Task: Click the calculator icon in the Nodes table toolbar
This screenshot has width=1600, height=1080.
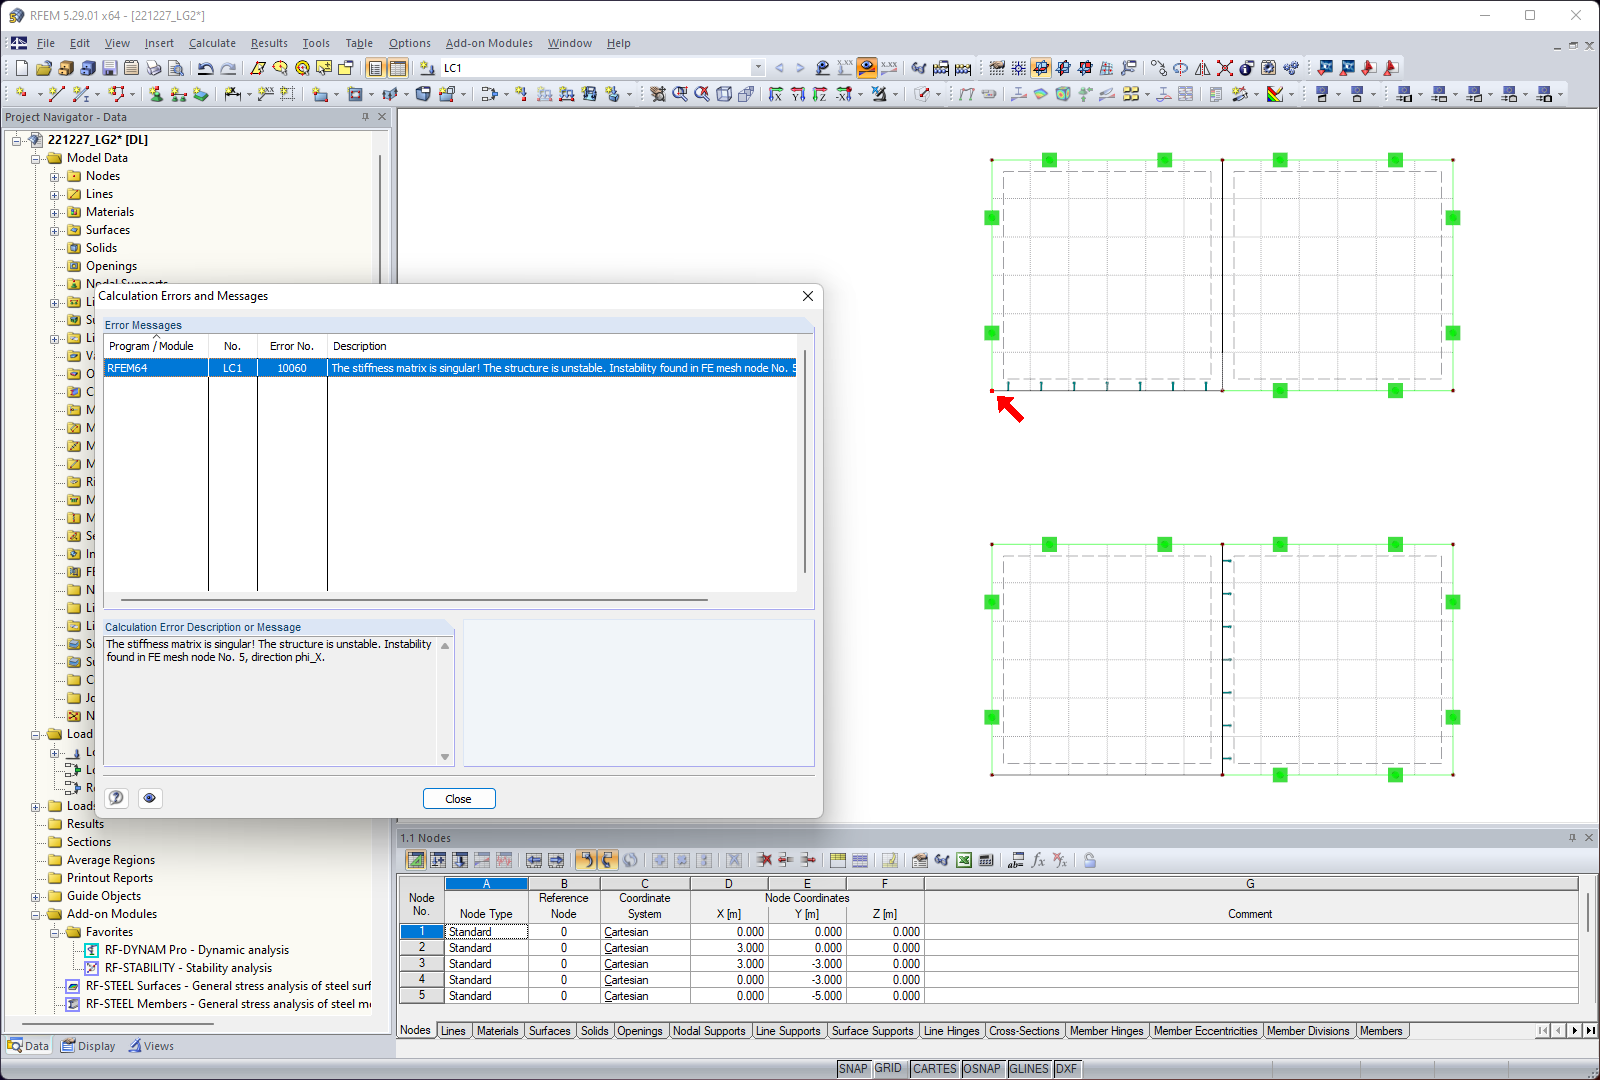Action: click(986, 860)
